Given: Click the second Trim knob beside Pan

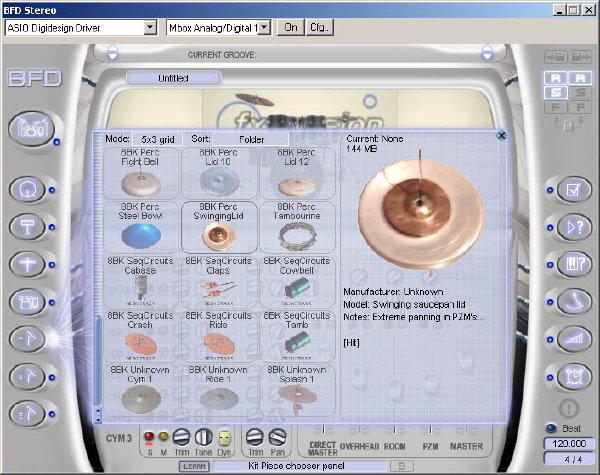Looking at the screenshot, I should (255, 437).
